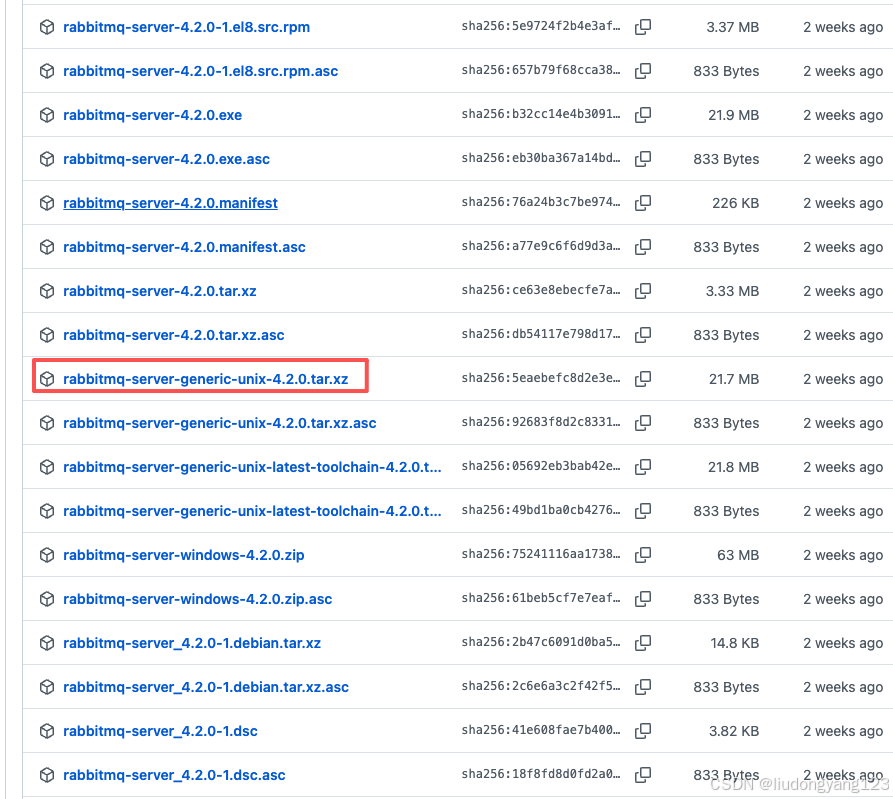
Task: Download the rabbitmq-server-4.2.0.exe installer
Action: click(152, 114)
